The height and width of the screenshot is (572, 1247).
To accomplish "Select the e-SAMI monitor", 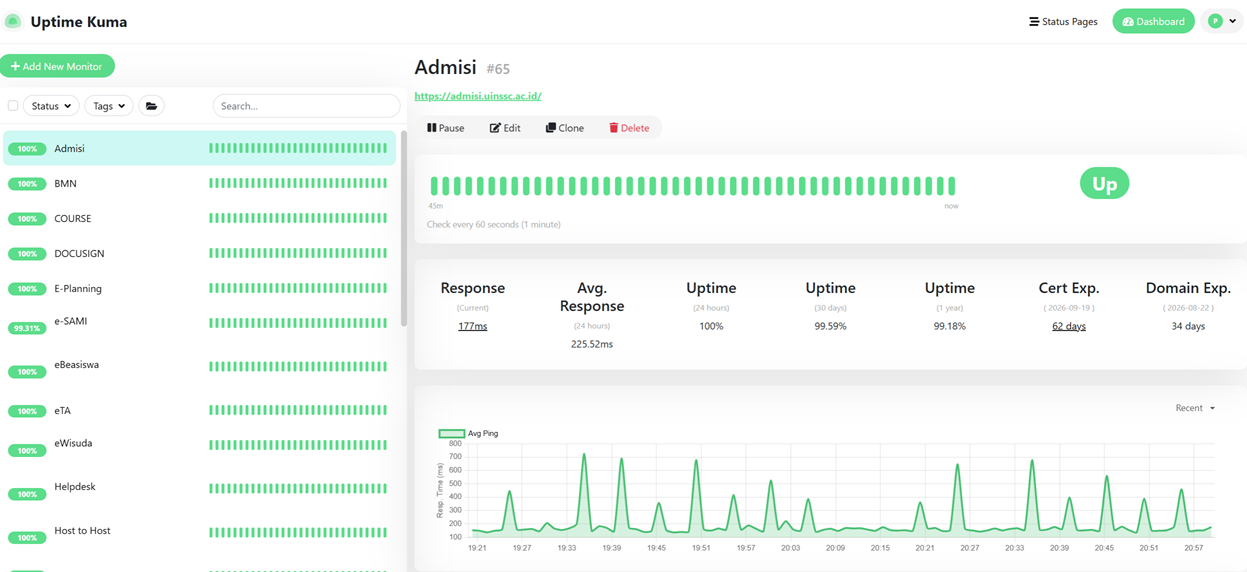I will (x=200, y=324).
